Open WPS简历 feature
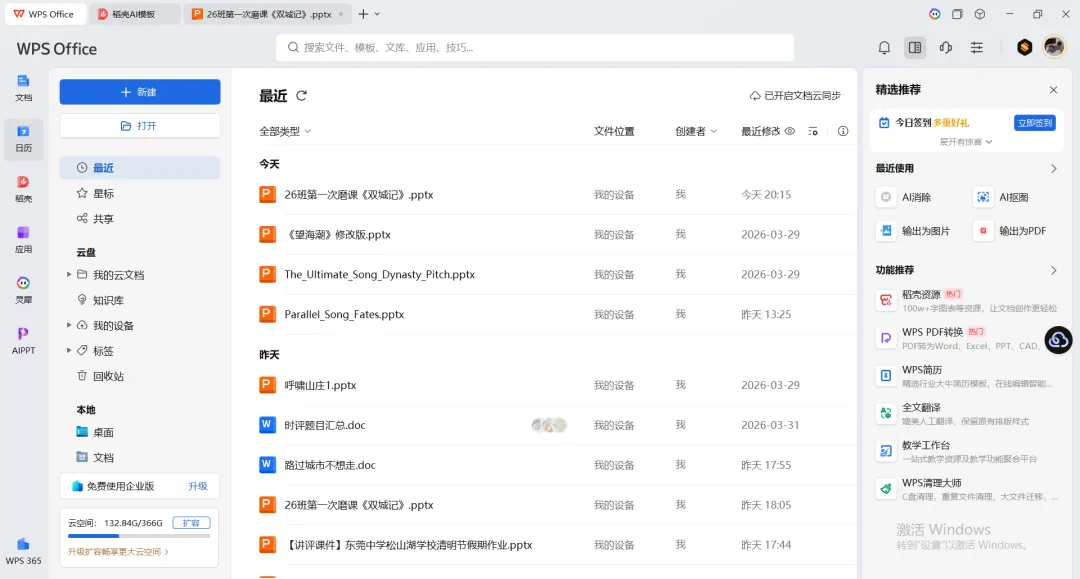 click(967, 376)
